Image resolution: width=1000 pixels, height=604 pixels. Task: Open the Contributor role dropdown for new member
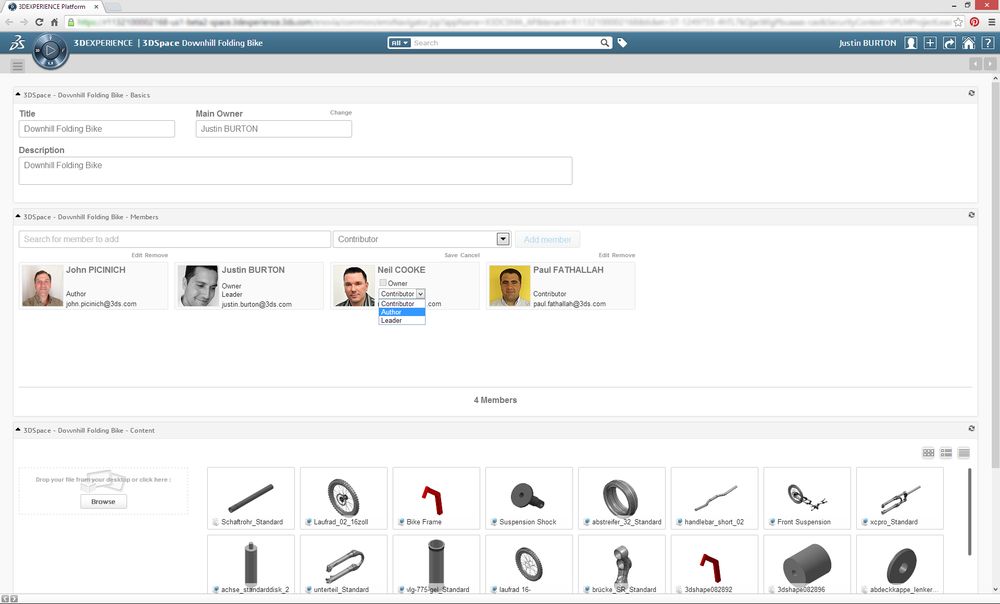pos(504,240)
